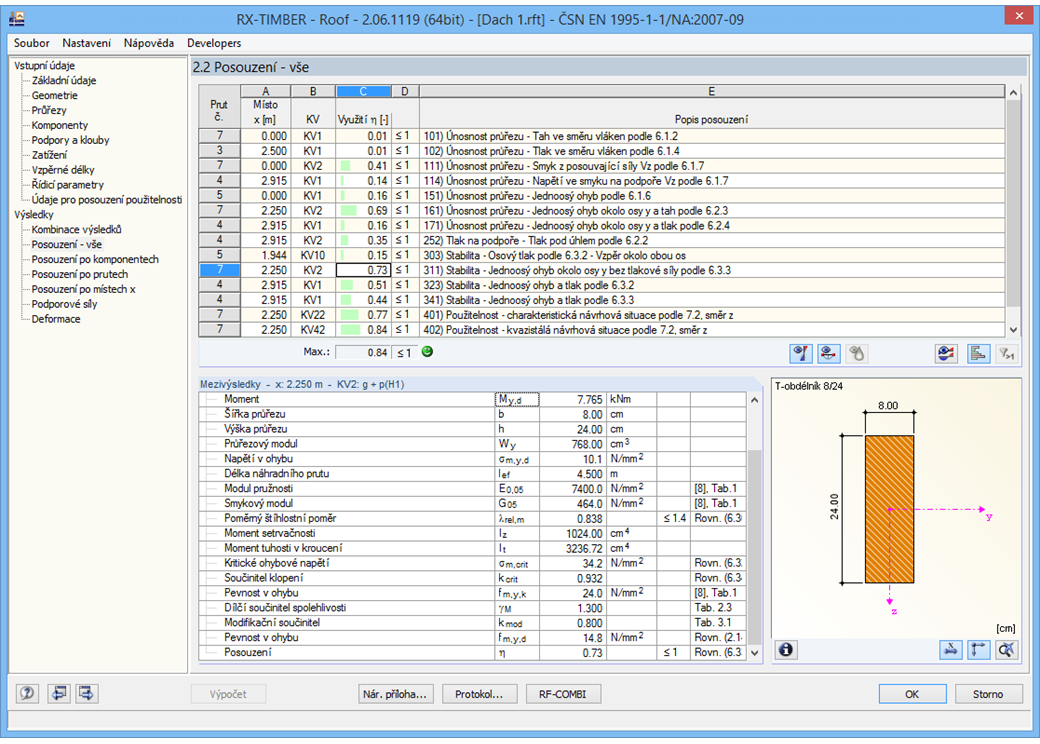Screen dimensions: 1040x744
Task: Click the greyed eye-with-drop view icon
Action: pyautogui.click(x=856, y=353)
